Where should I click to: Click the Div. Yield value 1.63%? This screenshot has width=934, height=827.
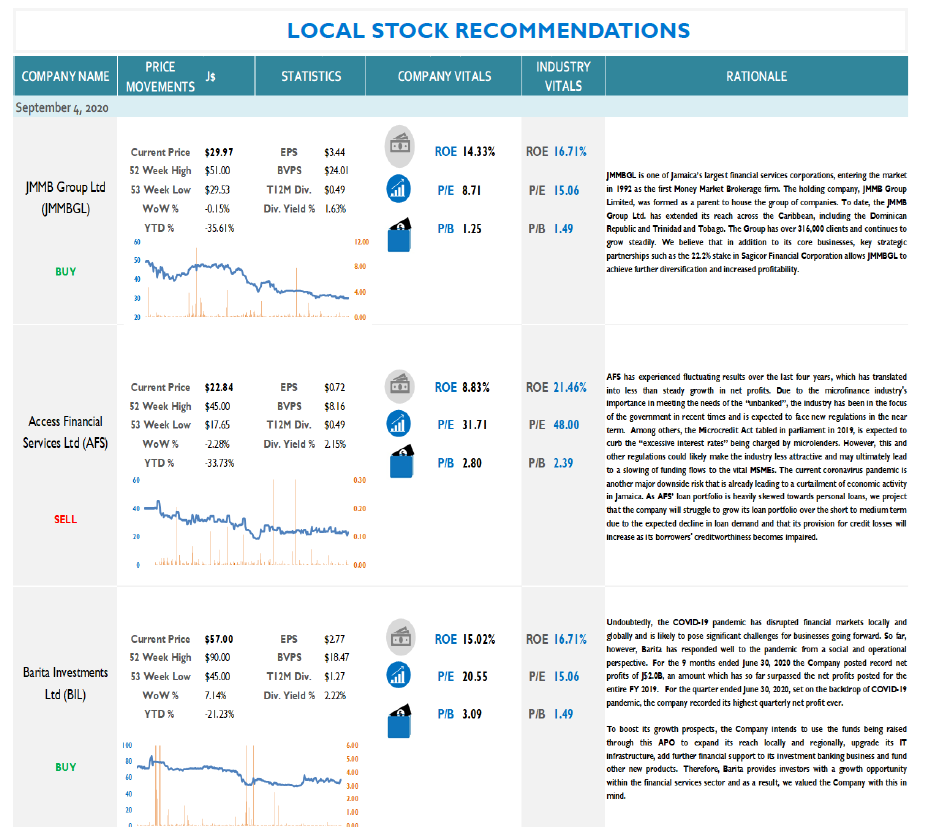point(335,209)
